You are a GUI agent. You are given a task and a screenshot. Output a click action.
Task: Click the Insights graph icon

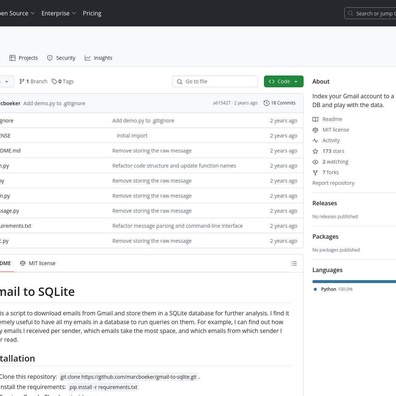click(87, 58)
